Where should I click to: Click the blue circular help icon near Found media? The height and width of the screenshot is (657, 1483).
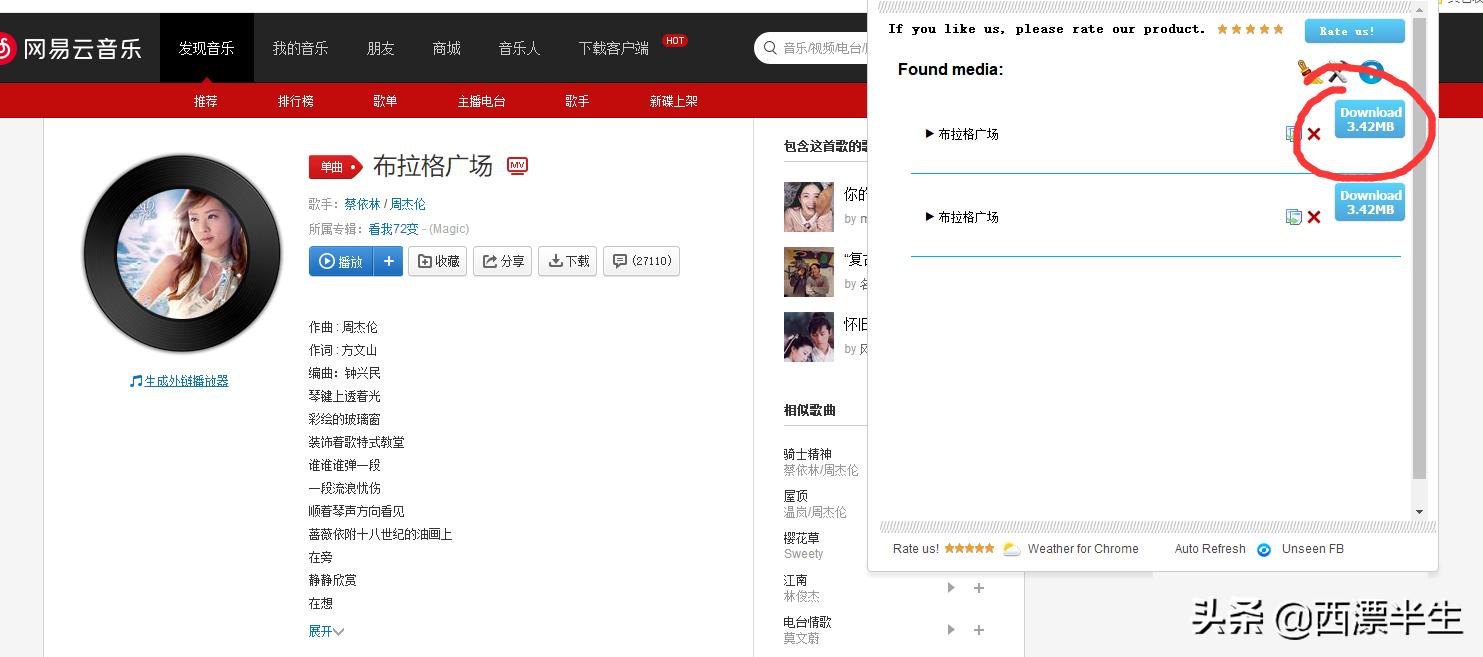click(1371, 71)
